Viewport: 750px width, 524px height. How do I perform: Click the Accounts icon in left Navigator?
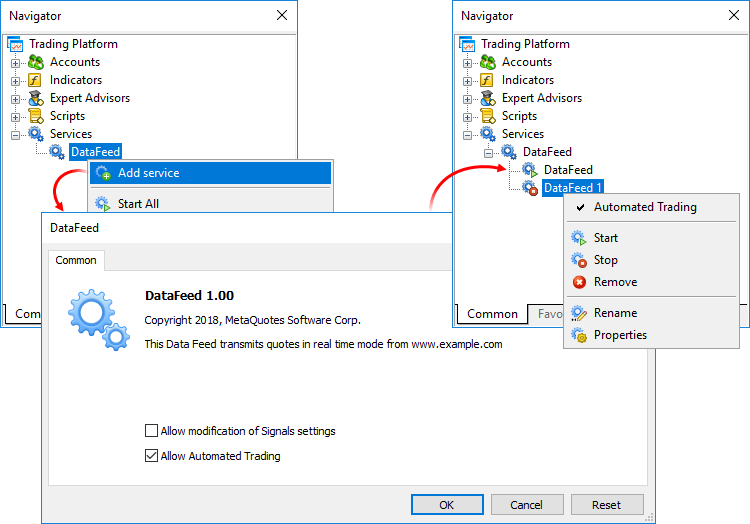coord(37,62)
